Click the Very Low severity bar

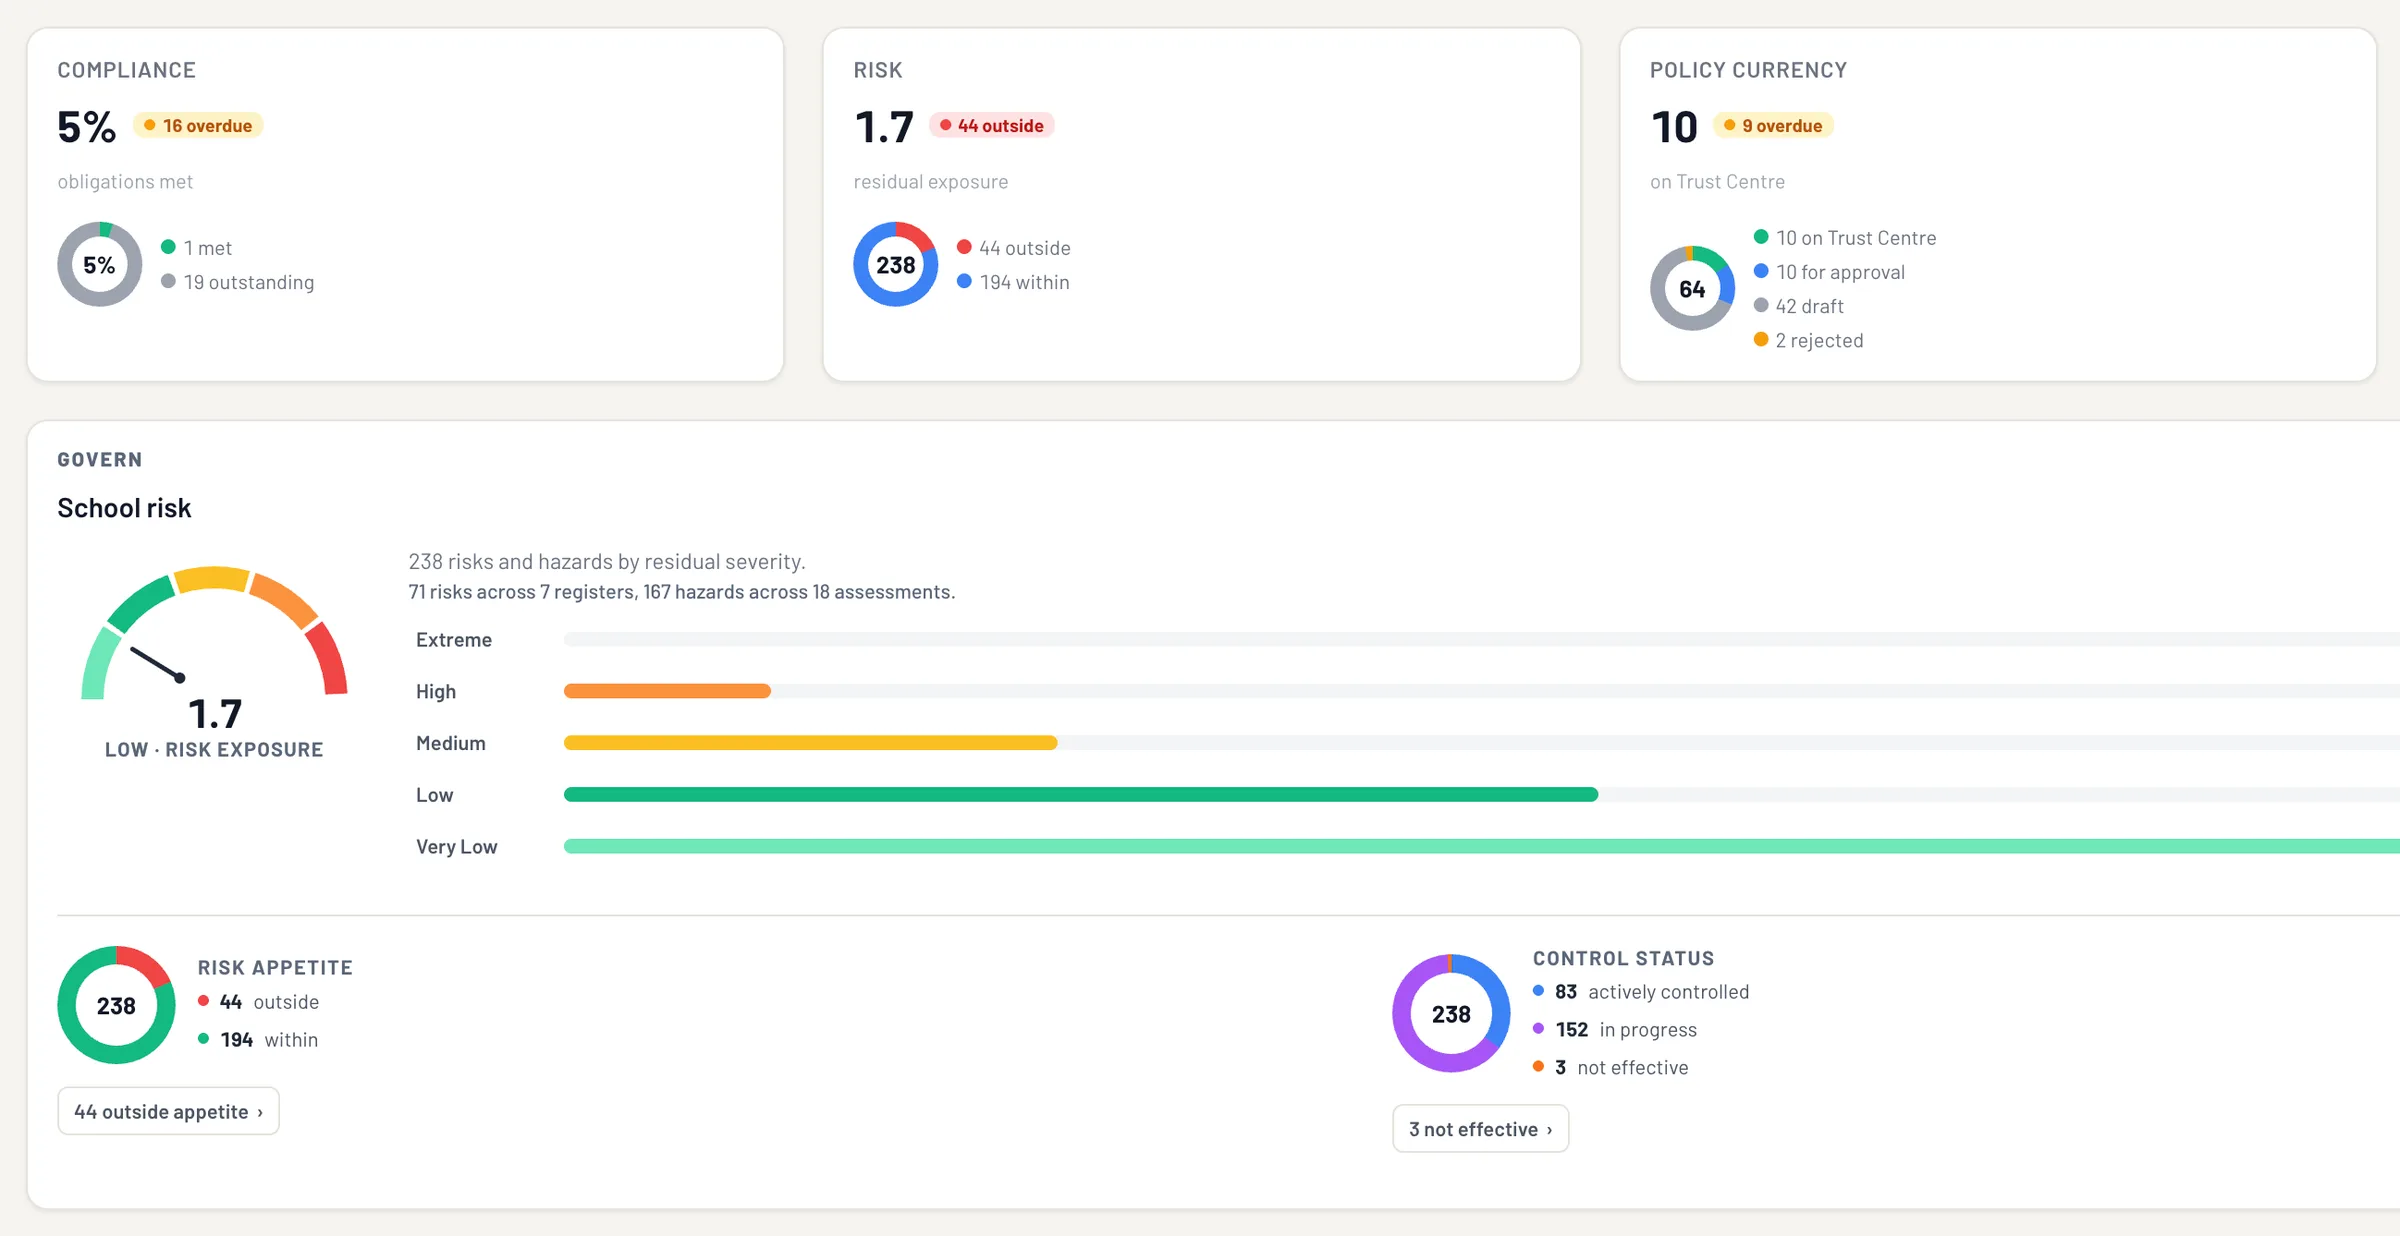pos(1482,847)
